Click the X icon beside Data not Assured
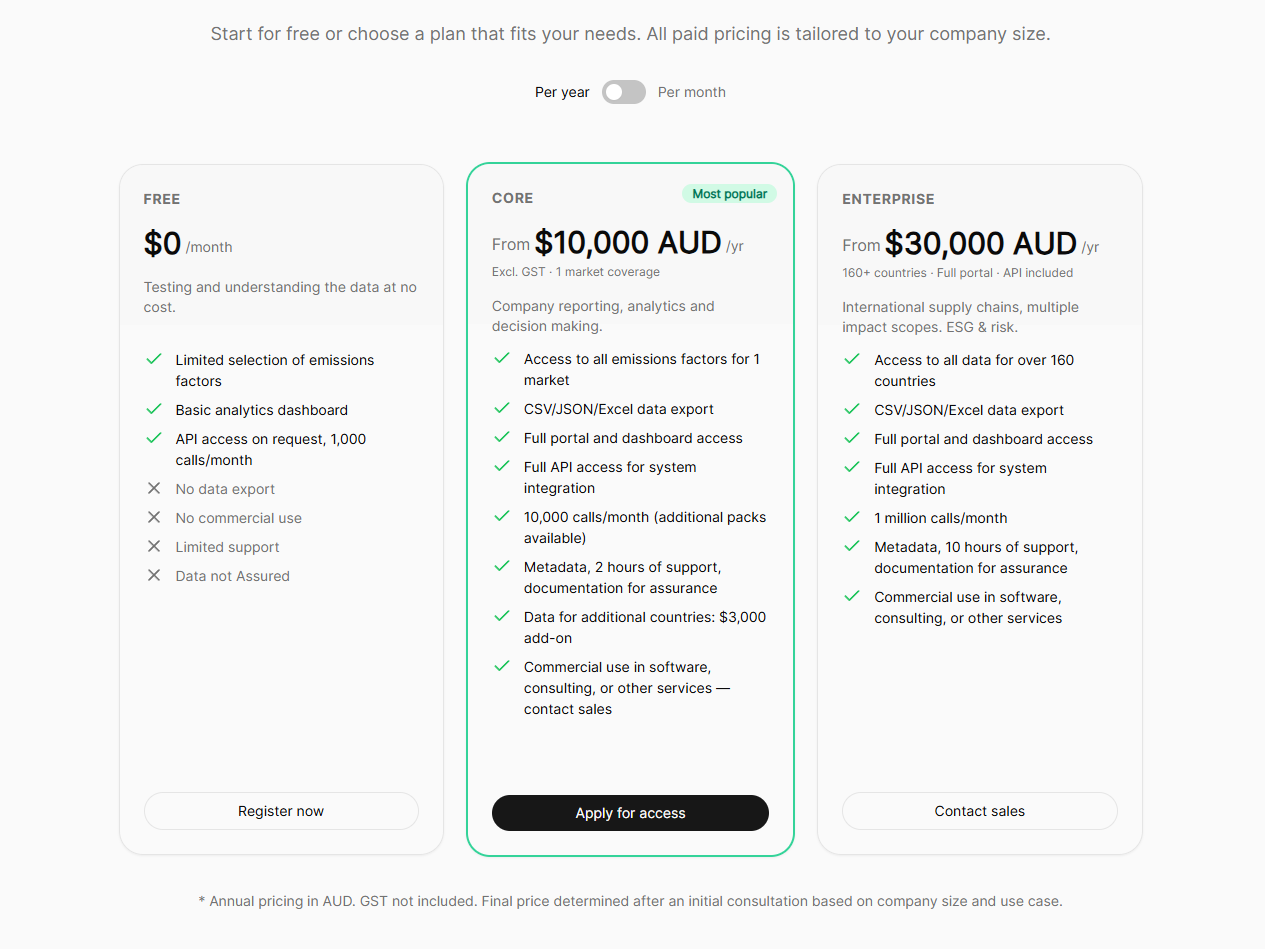The width and height of the screenshot is (1265, 949). pos(154,575)
